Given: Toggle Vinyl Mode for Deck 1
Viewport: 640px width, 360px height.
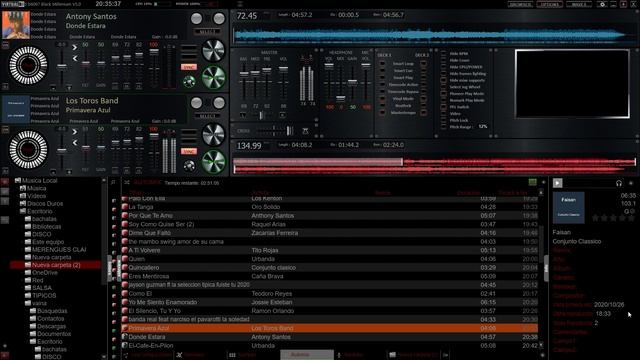Looking at the screenshot, I should click(x=382, y=99).
